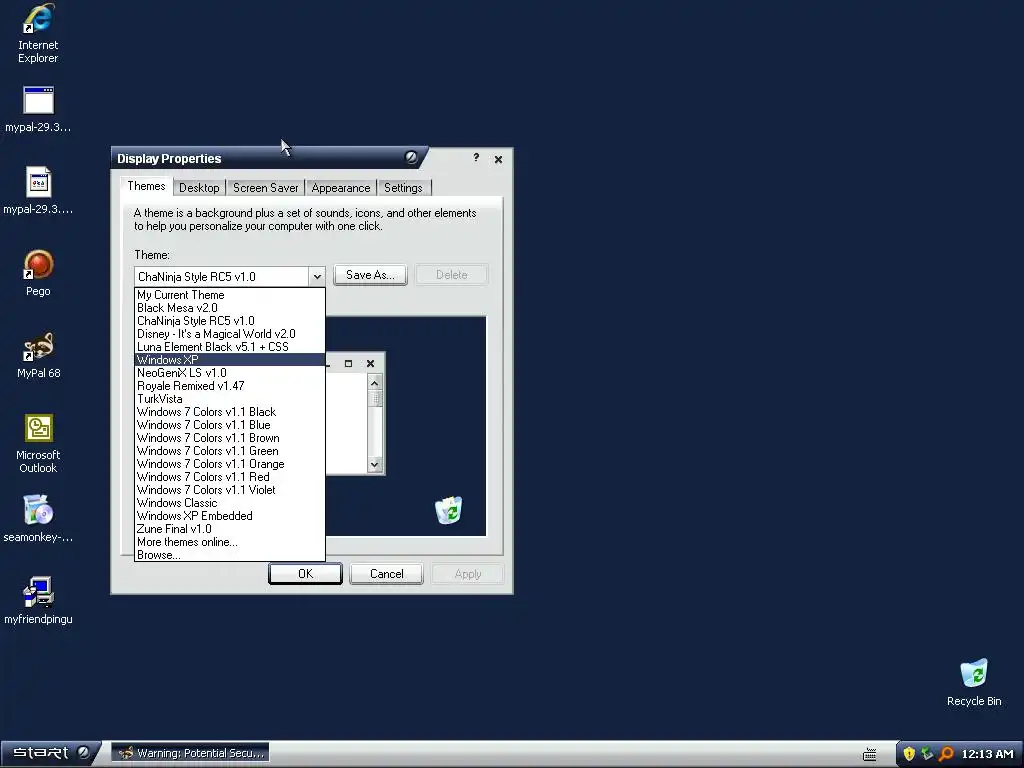
Task: Click the Apply button
Action: 468,573
